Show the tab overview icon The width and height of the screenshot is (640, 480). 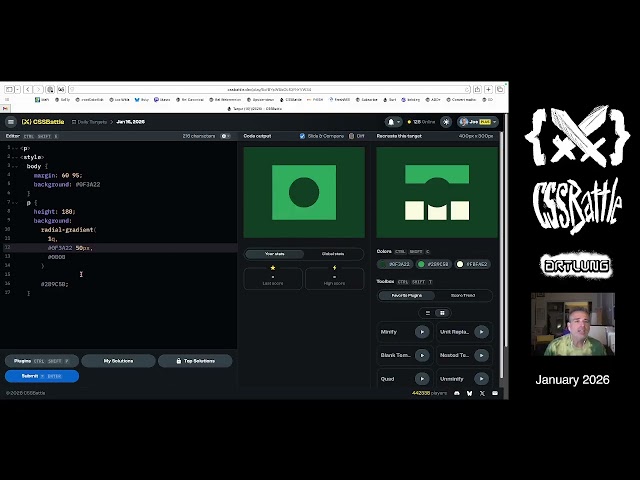[500, 89]
